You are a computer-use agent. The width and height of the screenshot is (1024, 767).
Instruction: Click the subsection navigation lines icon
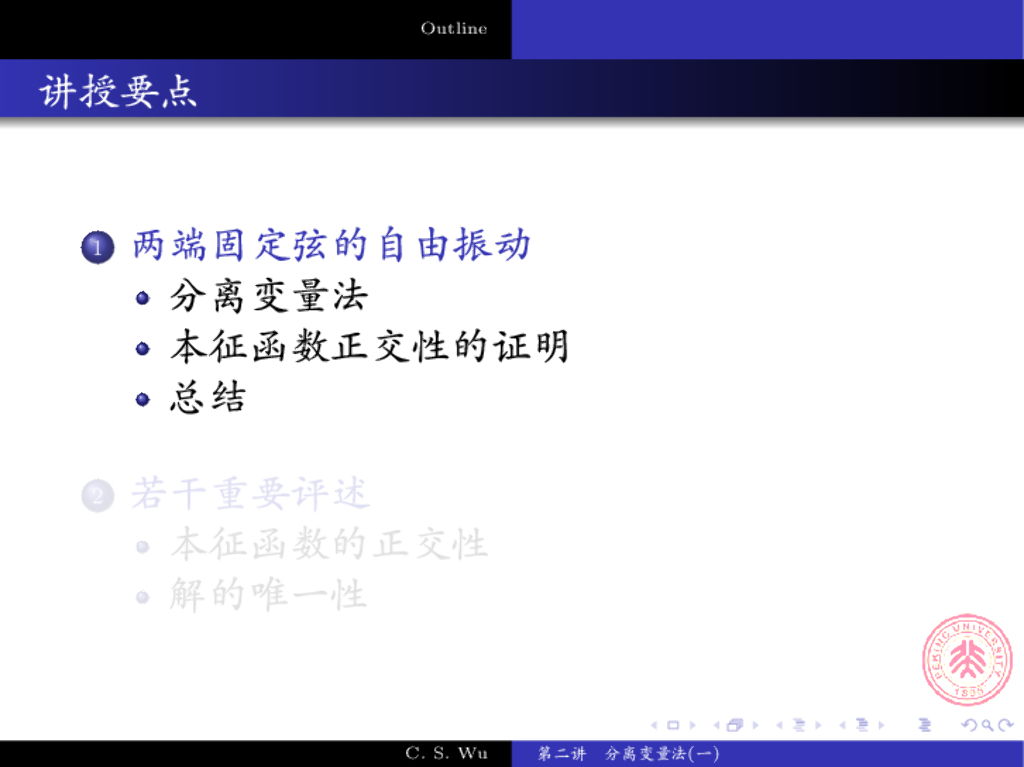799,725
